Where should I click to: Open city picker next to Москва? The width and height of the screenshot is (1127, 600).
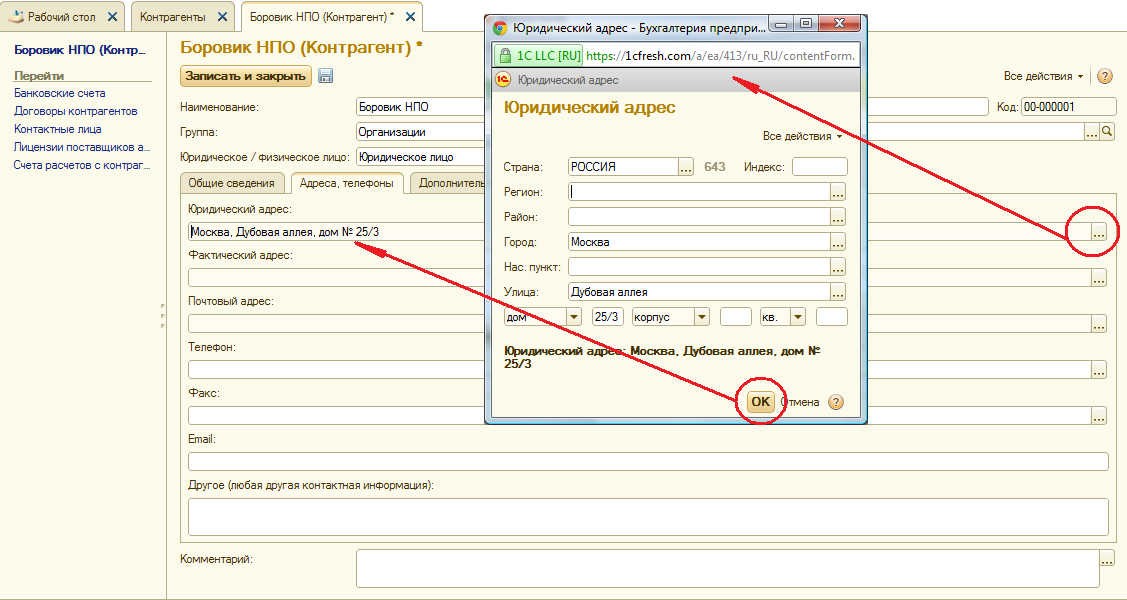pyautogui.click(x=838, y=242)
